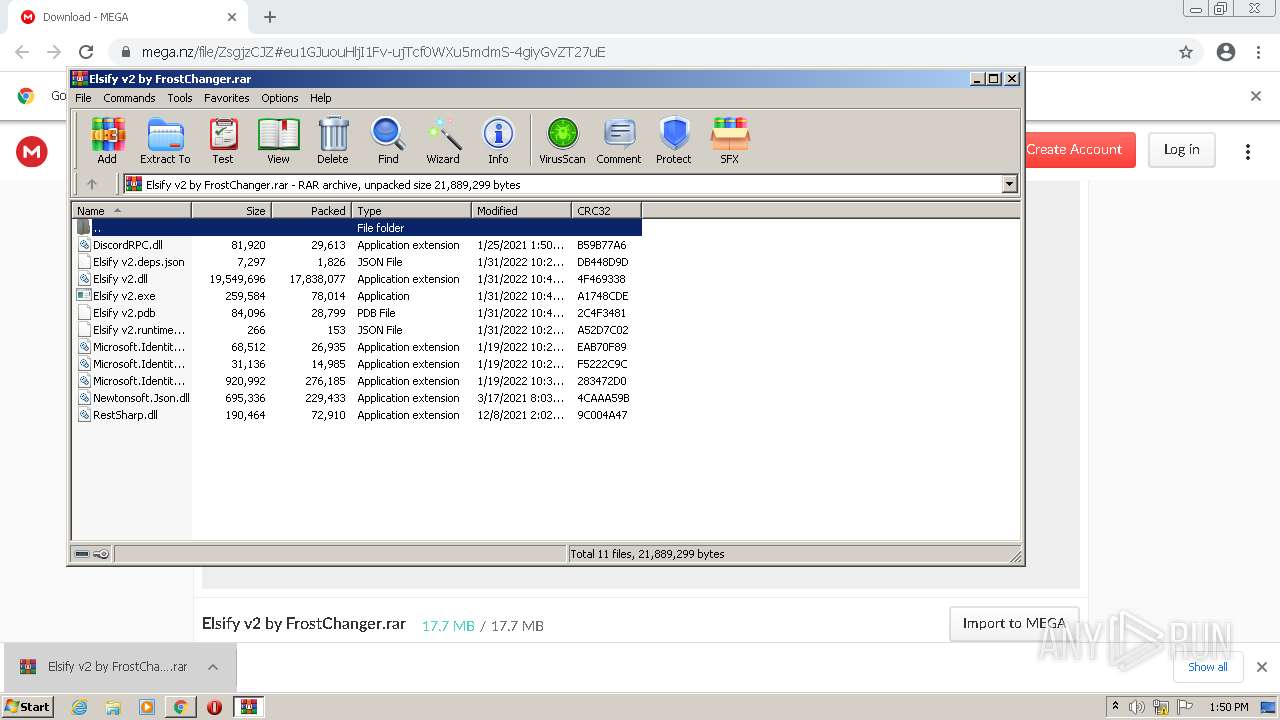This screenshot has height=720, width=1280.
Task: Close the Chrome downloads shelf
Action: point(1261,667)
